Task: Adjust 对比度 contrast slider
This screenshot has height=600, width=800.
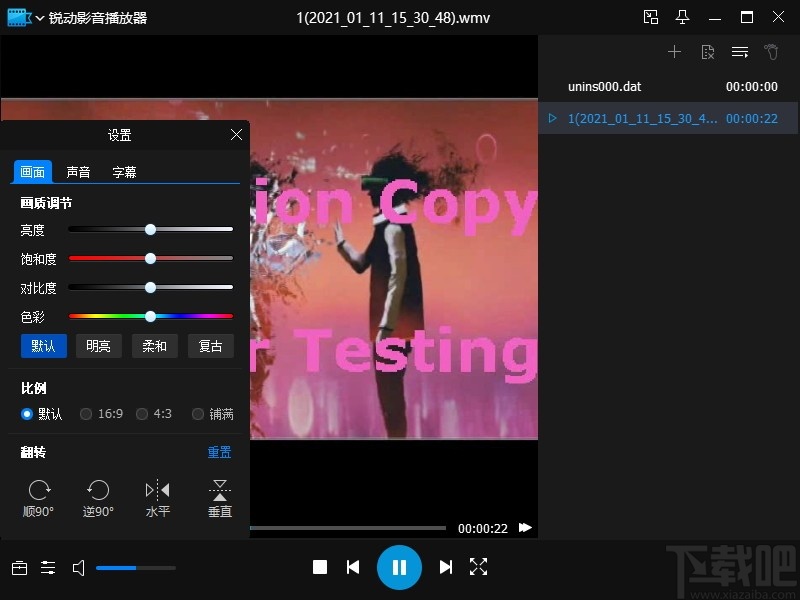Action: [x=151, y=287]
